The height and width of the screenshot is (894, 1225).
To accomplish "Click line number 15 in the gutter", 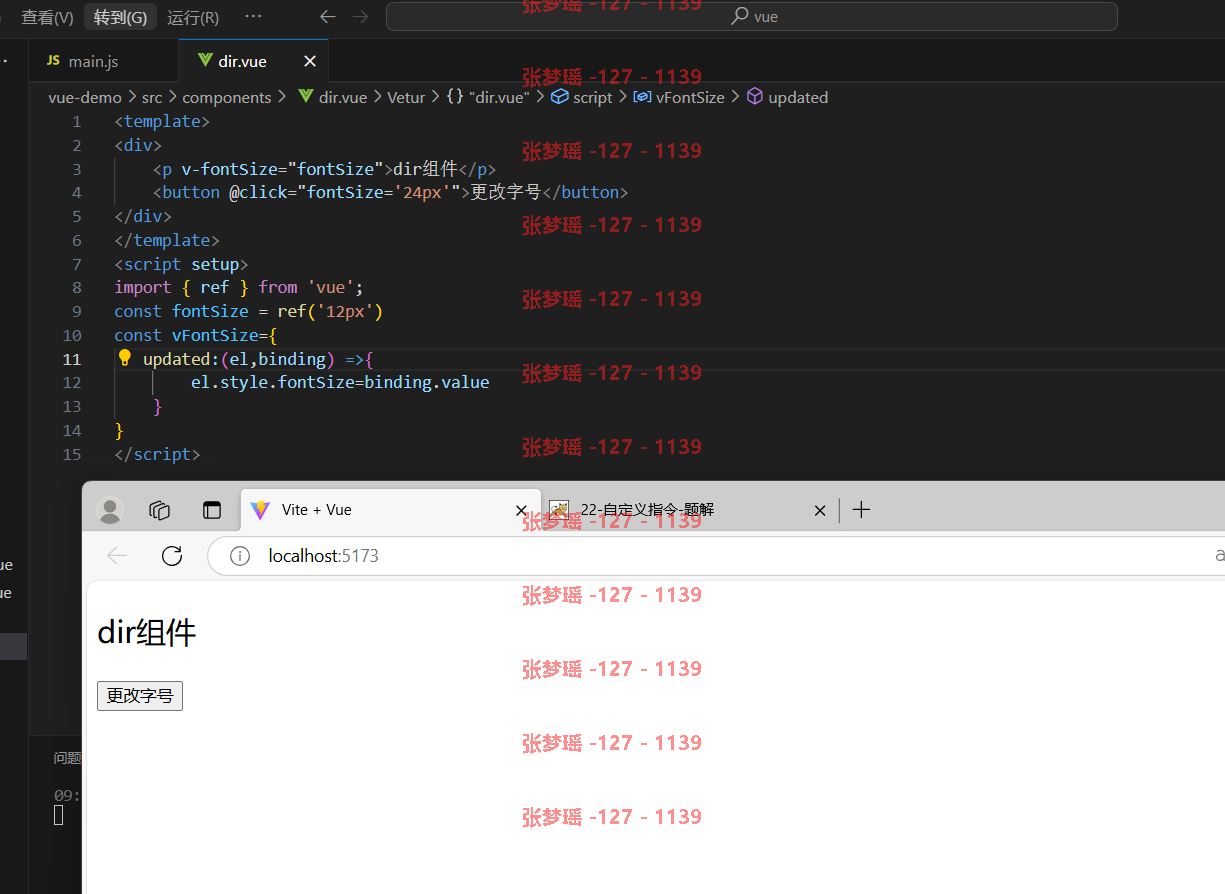I will point(72,454).
